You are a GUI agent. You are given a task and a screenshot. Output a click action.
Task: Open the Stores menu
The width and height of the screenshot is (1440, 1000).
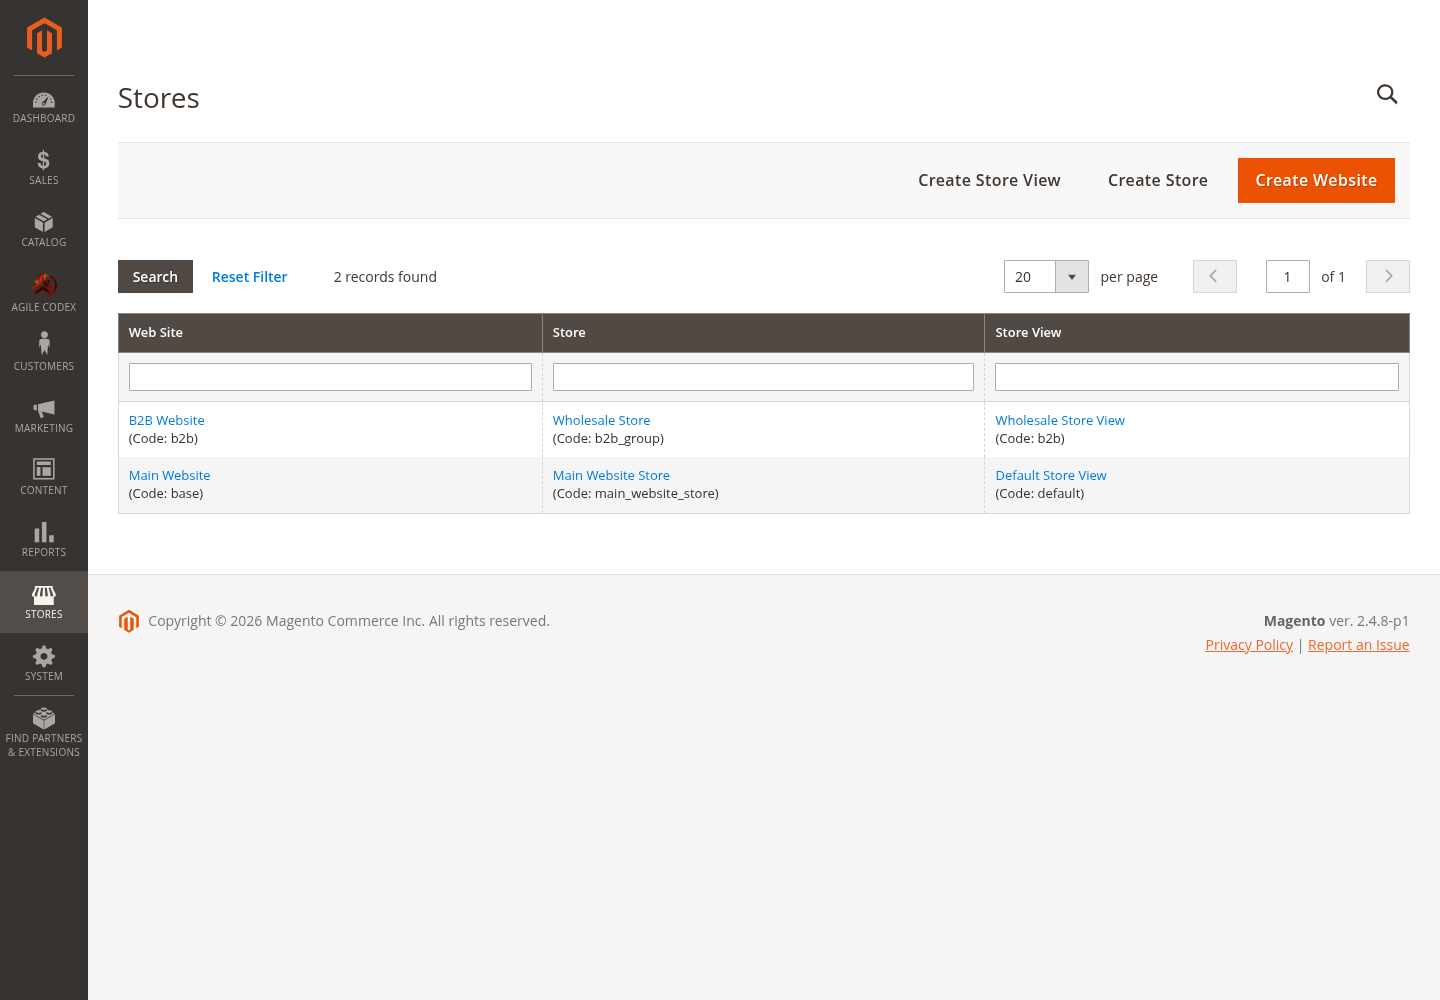point(44,602)
